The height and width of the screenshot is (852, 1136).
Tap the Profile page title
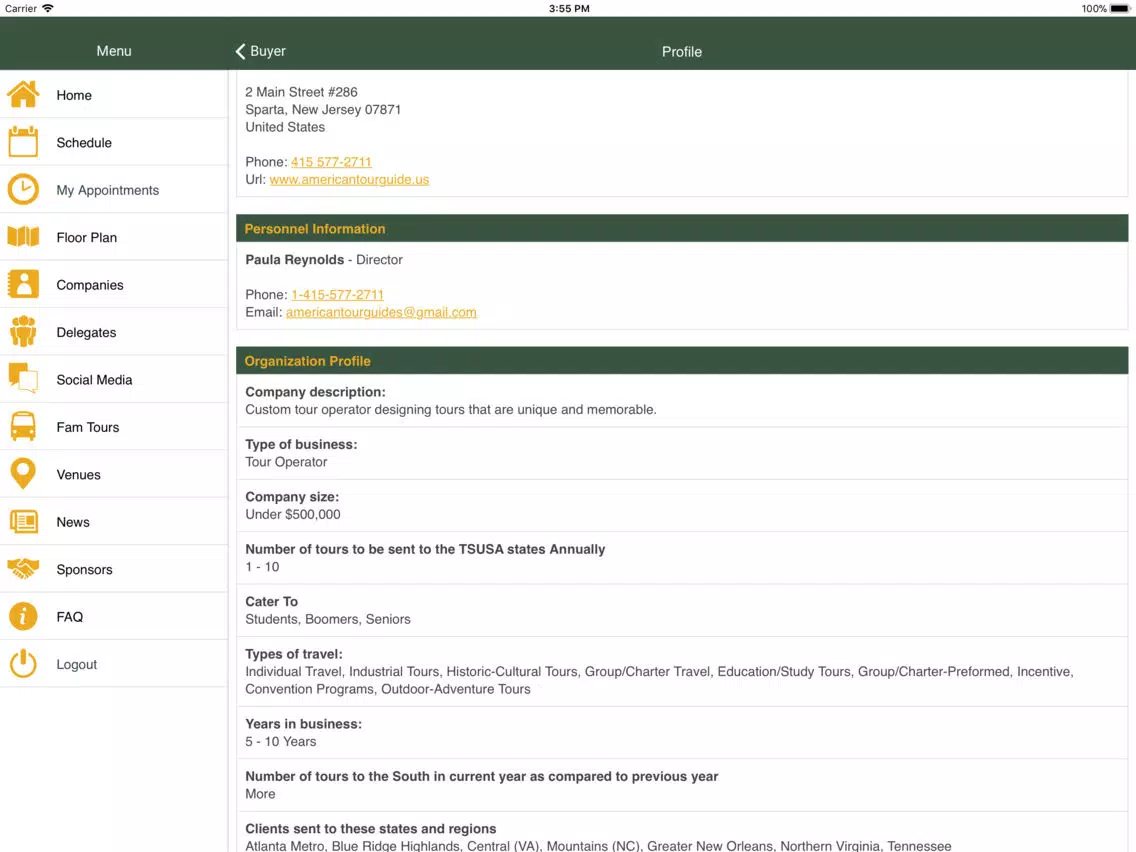[682, 51]
